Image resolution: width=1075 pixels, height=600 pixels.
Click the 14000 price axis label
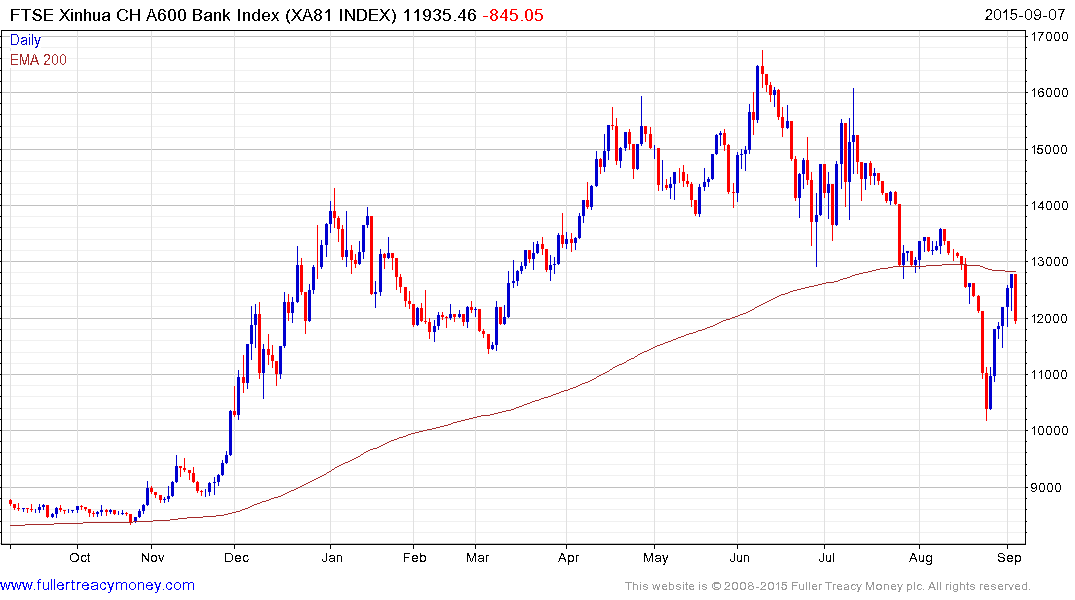[x=1050, y=206]
